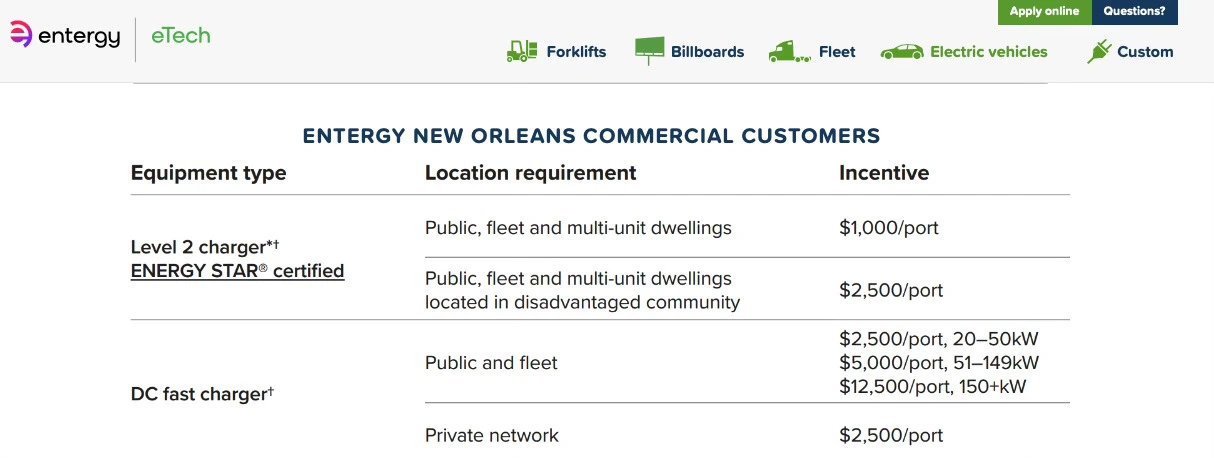This screenshot has height=458, width=1214.
Task: Click the Equipment type column header
Action: click(208, 173)
